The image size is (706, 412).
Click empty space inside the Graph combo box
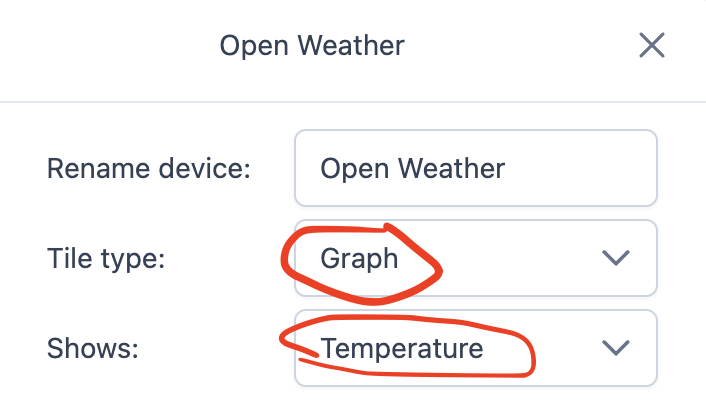(x=520, y=258)
